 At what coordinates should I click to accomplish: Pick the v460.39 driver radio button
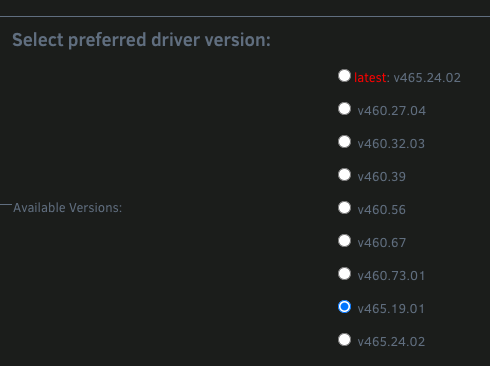[x=344, y=175]
